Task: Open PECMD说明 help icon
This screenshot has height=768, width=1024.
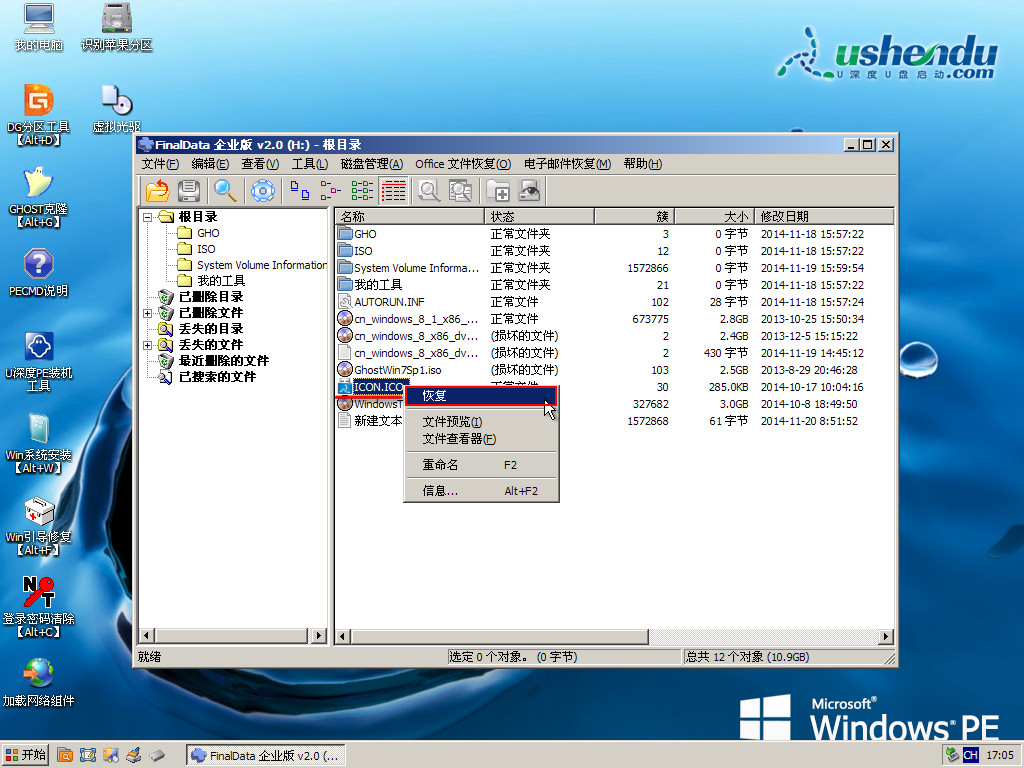Action: [x=39, y=273]
